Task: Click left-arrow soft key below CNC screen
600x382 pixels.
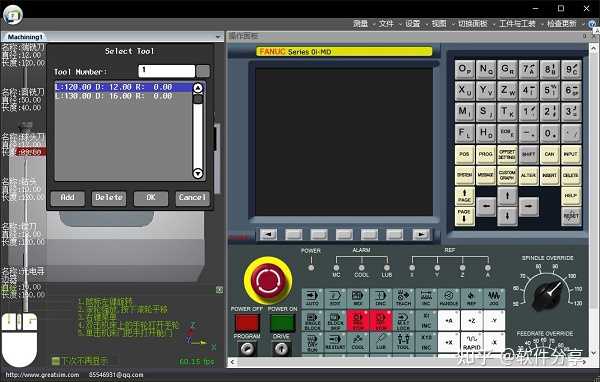Action: 268,234
